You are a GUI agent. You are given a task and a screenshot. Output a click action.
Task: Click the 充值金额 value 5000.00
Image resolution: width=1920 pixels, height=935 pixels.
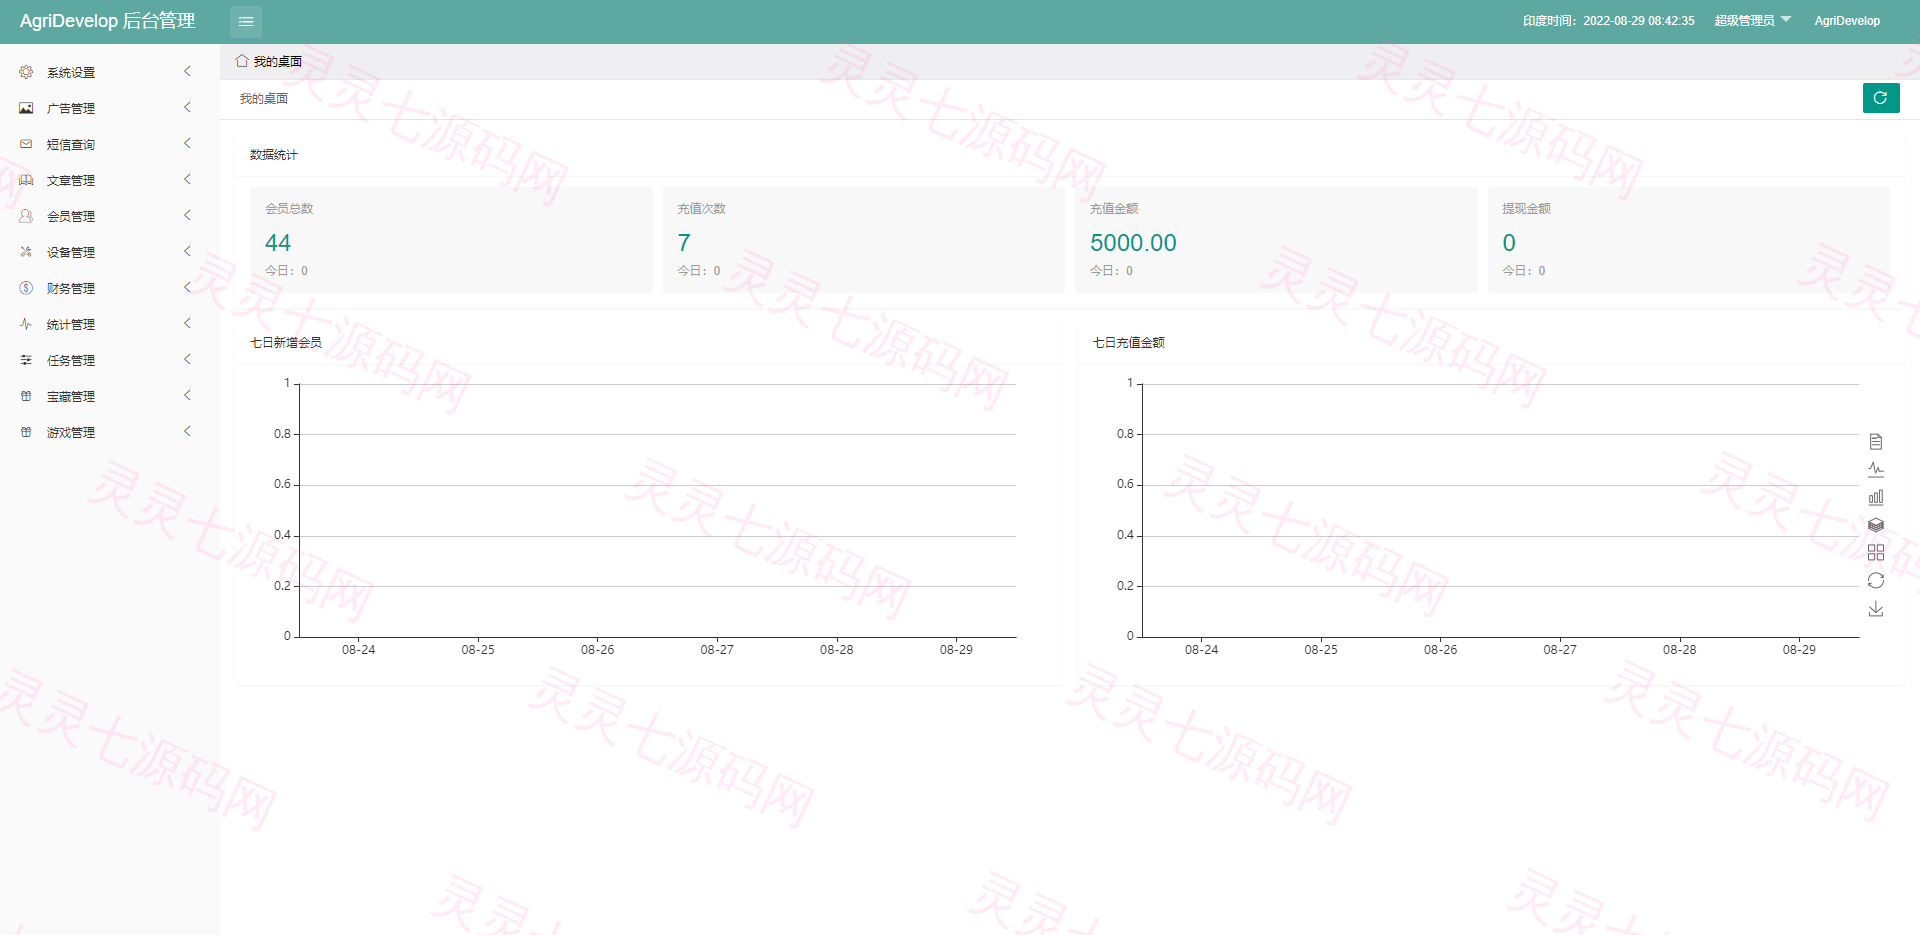click(x=1133, y=243)
